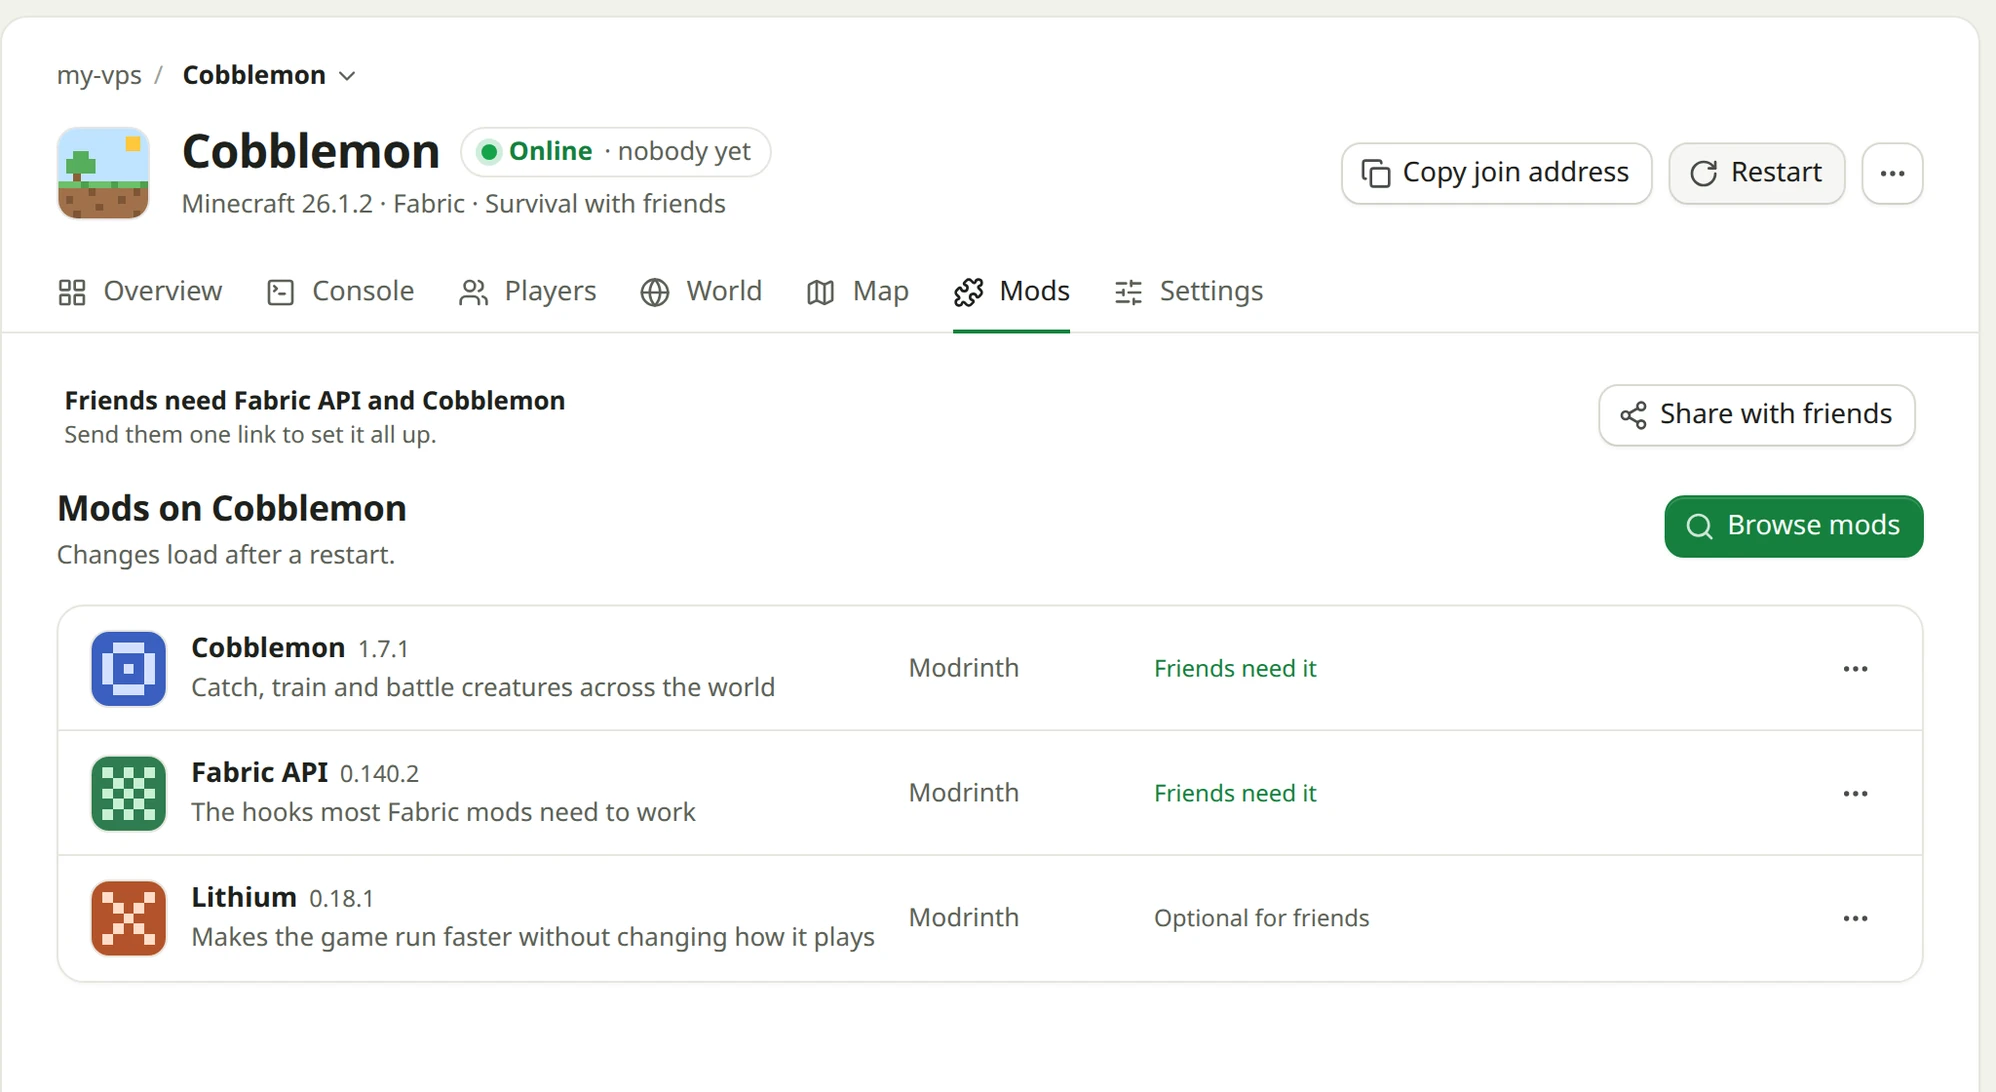Screen dimensions: 1996x1092
Task: Click the Cobblemon server avatar icon
Action: 103,173
